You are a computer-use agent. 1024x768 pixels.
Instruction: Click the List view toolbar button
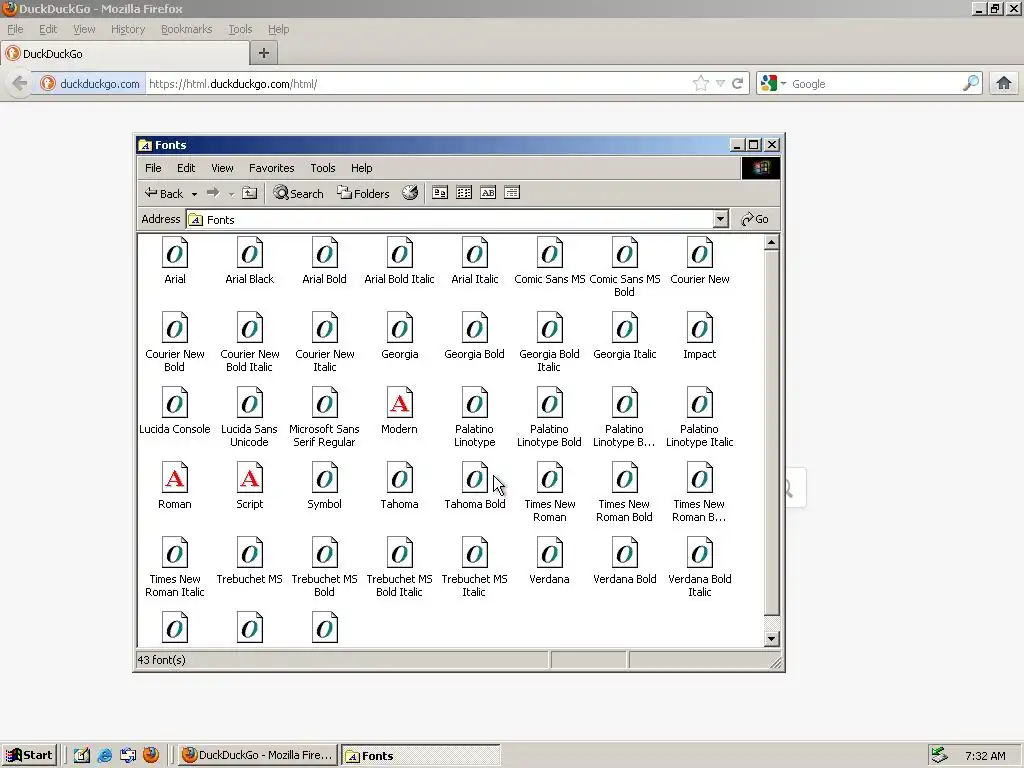point(464,193)
